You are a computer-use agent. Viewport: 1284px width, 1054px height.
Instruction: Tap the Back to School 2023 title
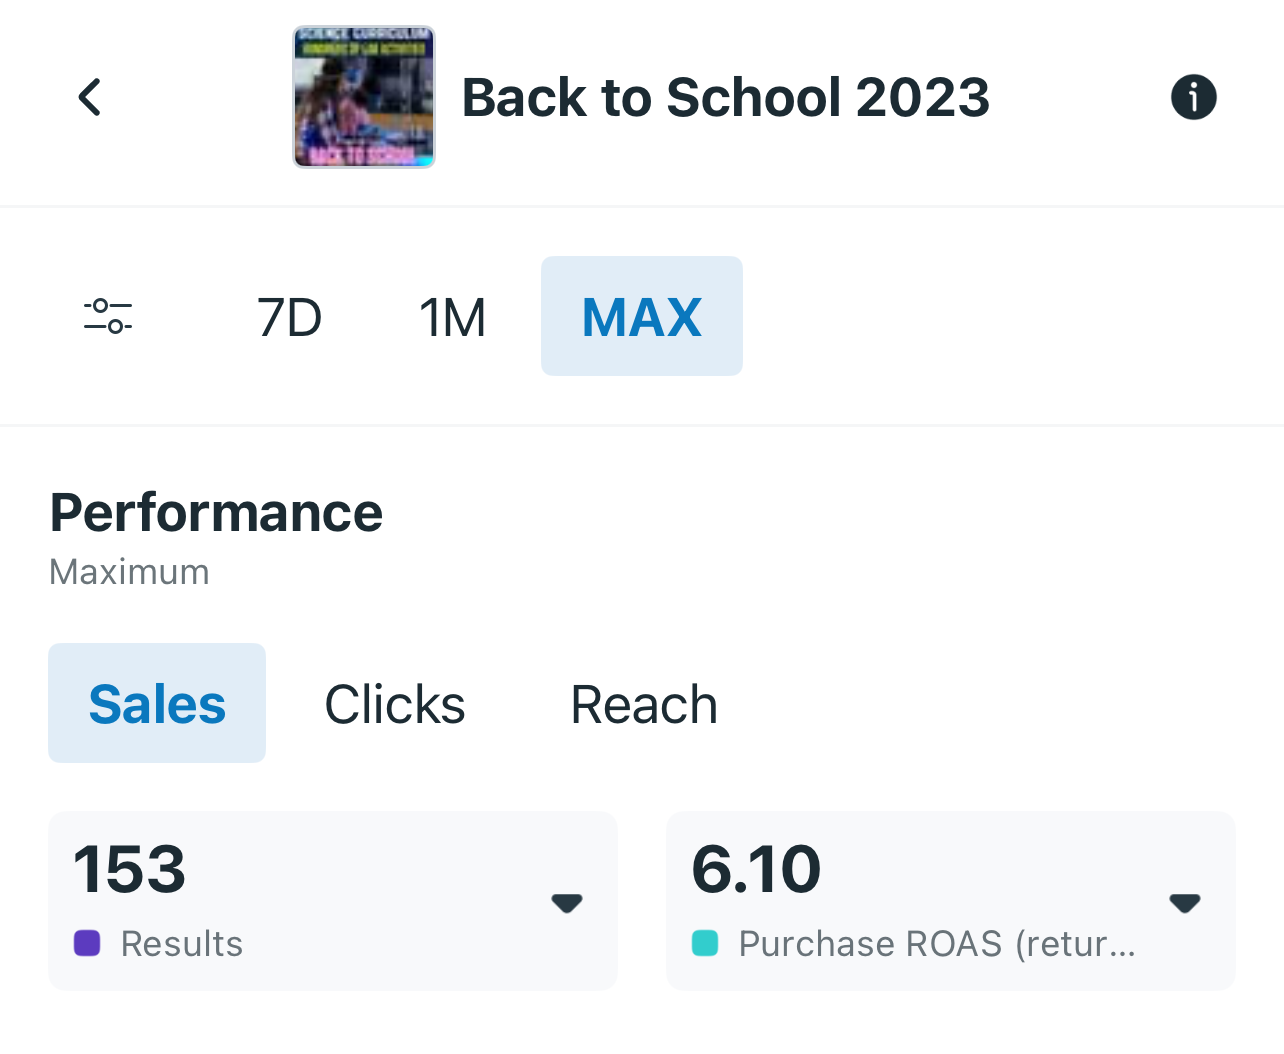(725, 98)
